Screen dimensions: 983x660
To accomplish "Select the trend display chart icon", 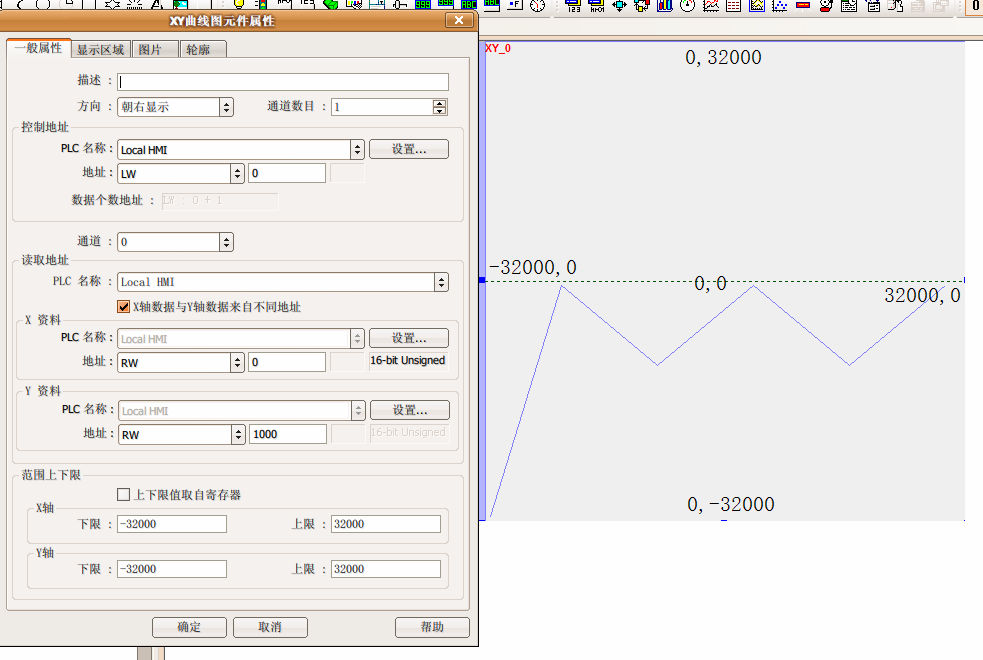I will [x=711, y=6].
